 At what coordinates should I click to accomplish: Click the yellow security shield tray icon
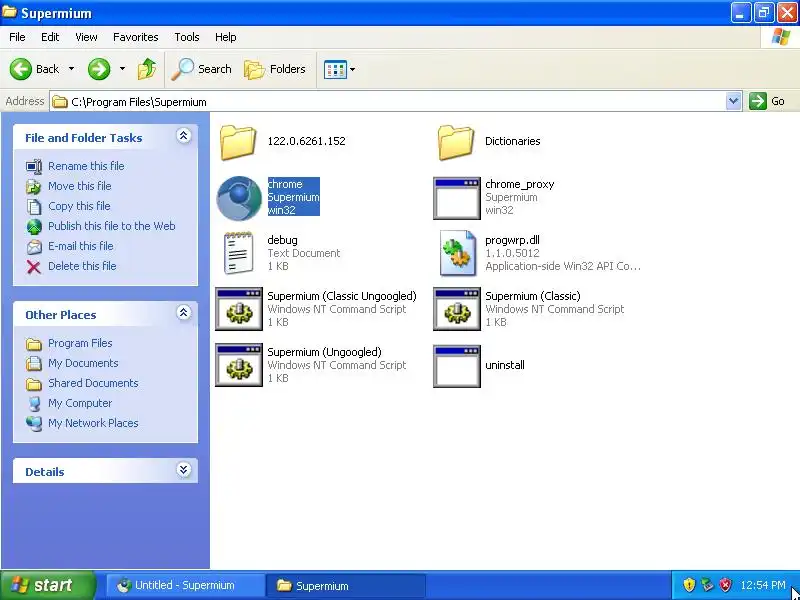tap(689, 585)
